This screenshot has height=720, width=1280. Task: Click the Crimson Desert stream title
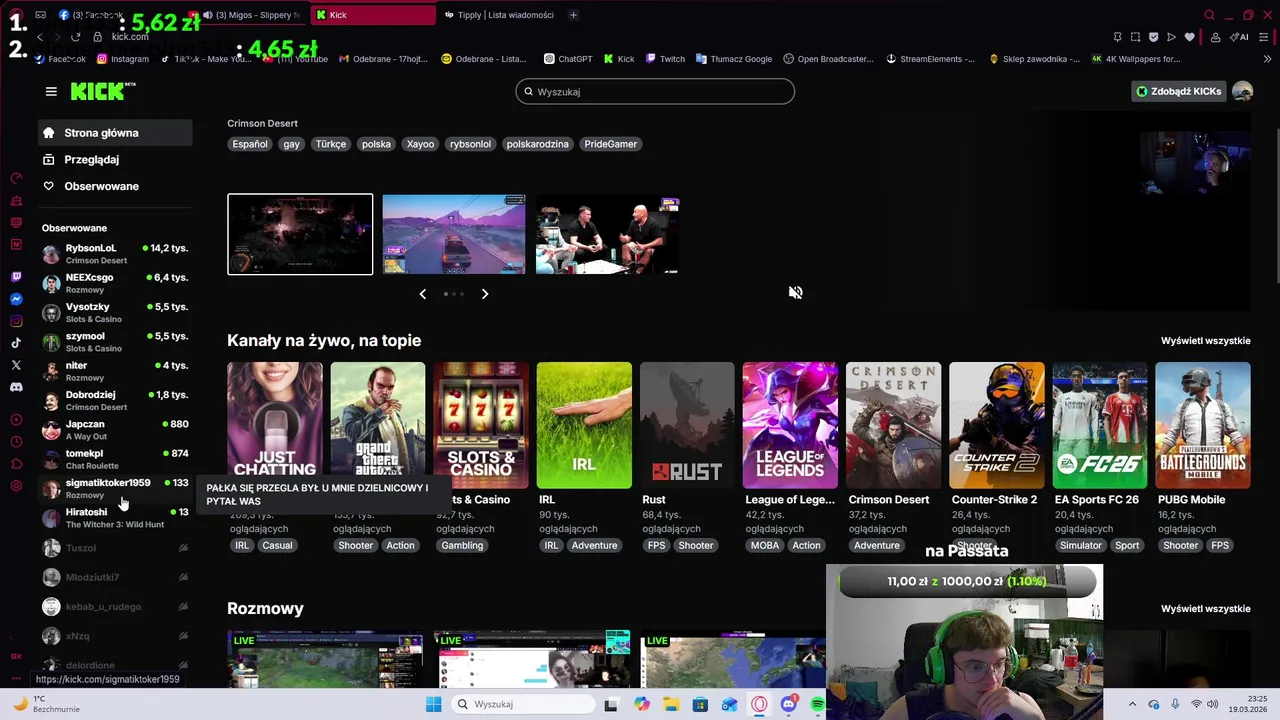click(262, 123)
